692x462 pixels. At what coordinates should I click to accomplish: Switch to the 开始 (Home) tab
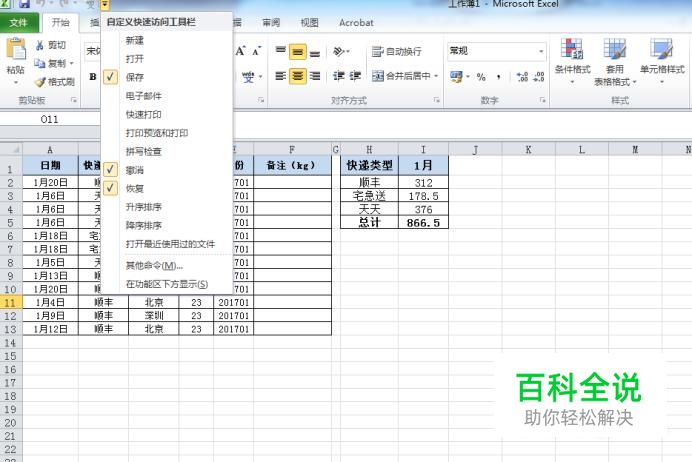[60, 23]
